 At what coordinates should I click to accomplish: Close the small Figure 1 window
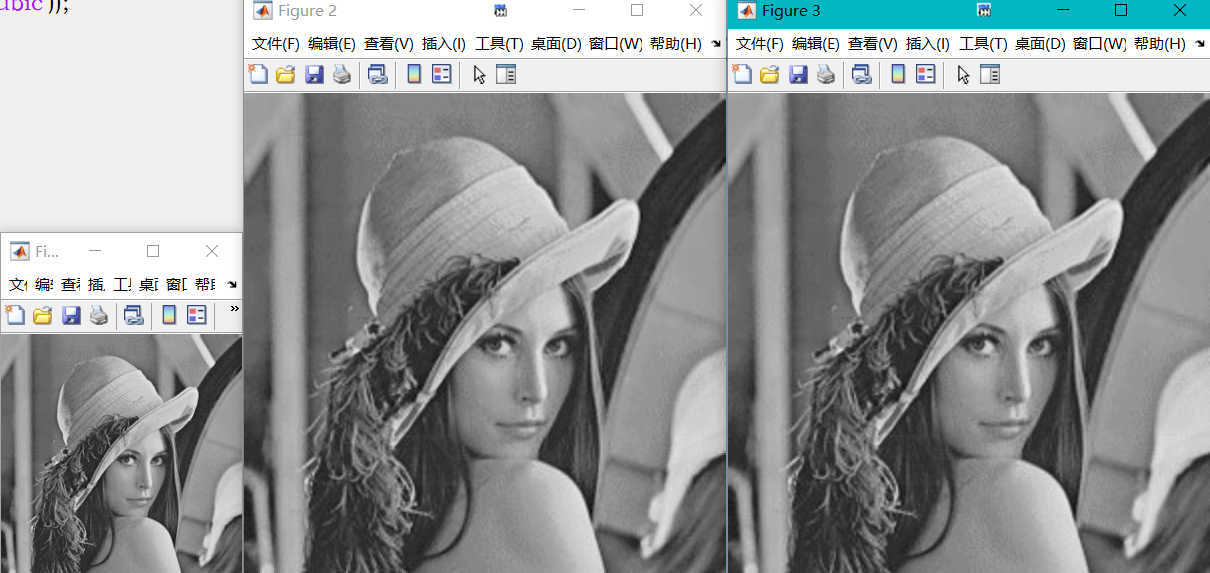pos(211,251)
